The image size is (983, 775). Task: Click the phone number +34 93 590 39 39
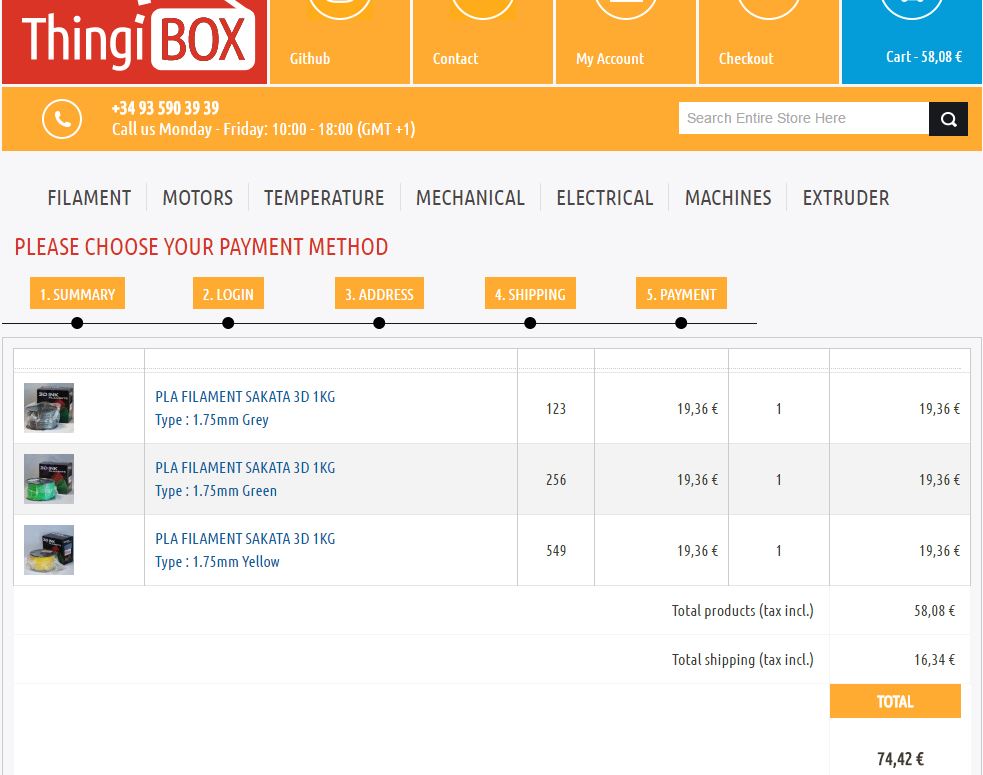(166, 108)
